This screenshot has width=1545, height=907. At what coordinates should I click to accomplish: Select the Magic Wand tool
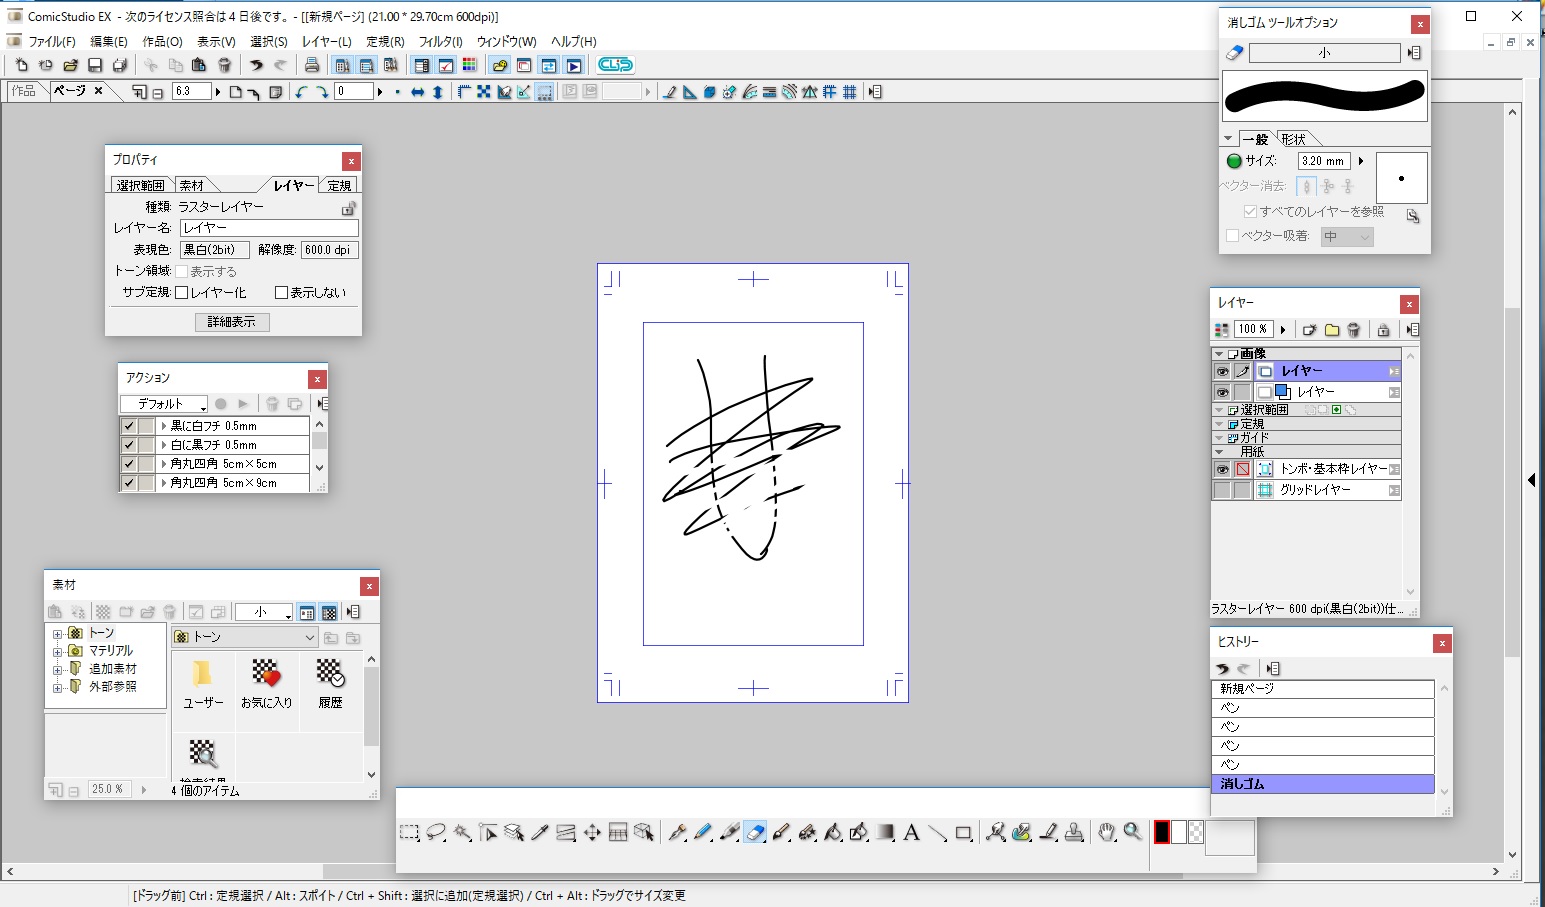coord(462,832)
